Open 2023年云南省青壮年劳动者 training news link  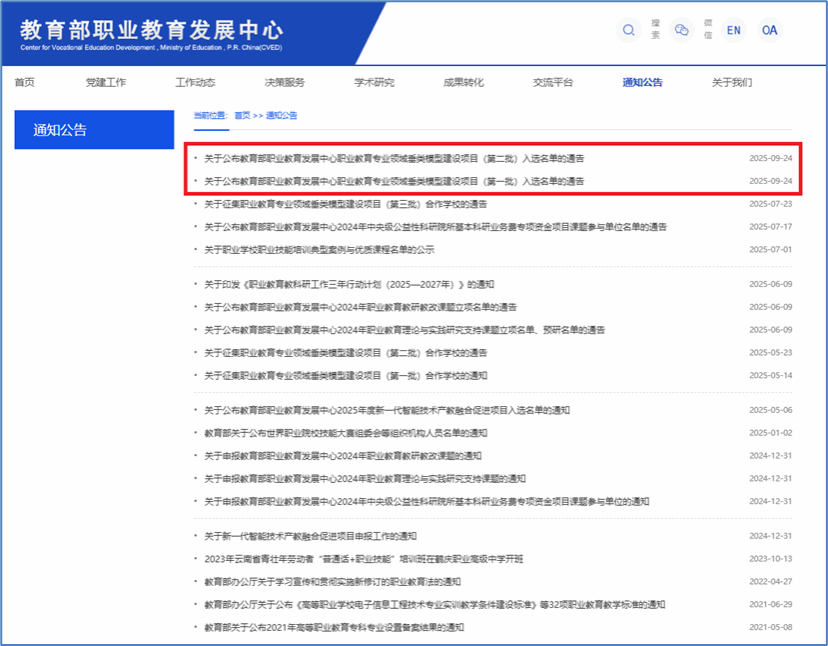click(x=363, y=559)
